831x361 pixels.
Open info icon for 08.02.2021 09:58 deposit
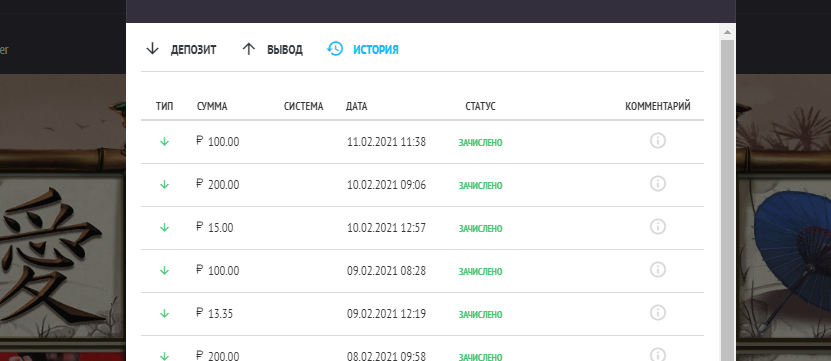click(658, 355)
